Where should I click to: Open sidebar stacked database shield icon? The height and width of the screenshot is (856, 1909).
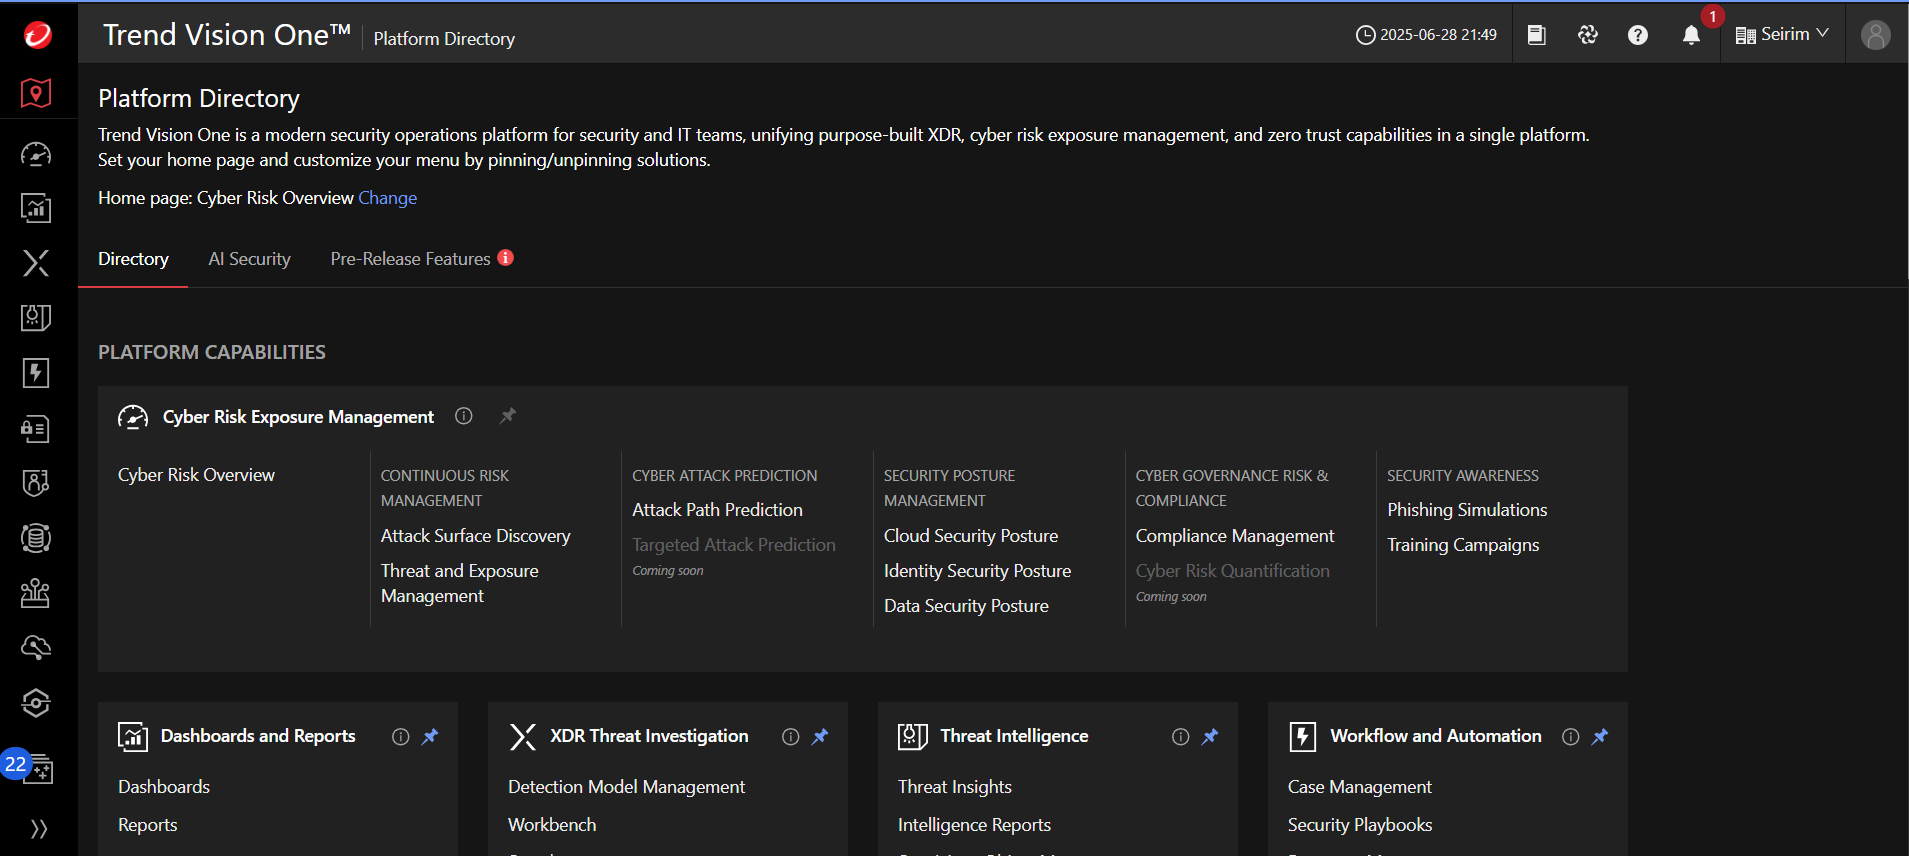pos(36,538)
